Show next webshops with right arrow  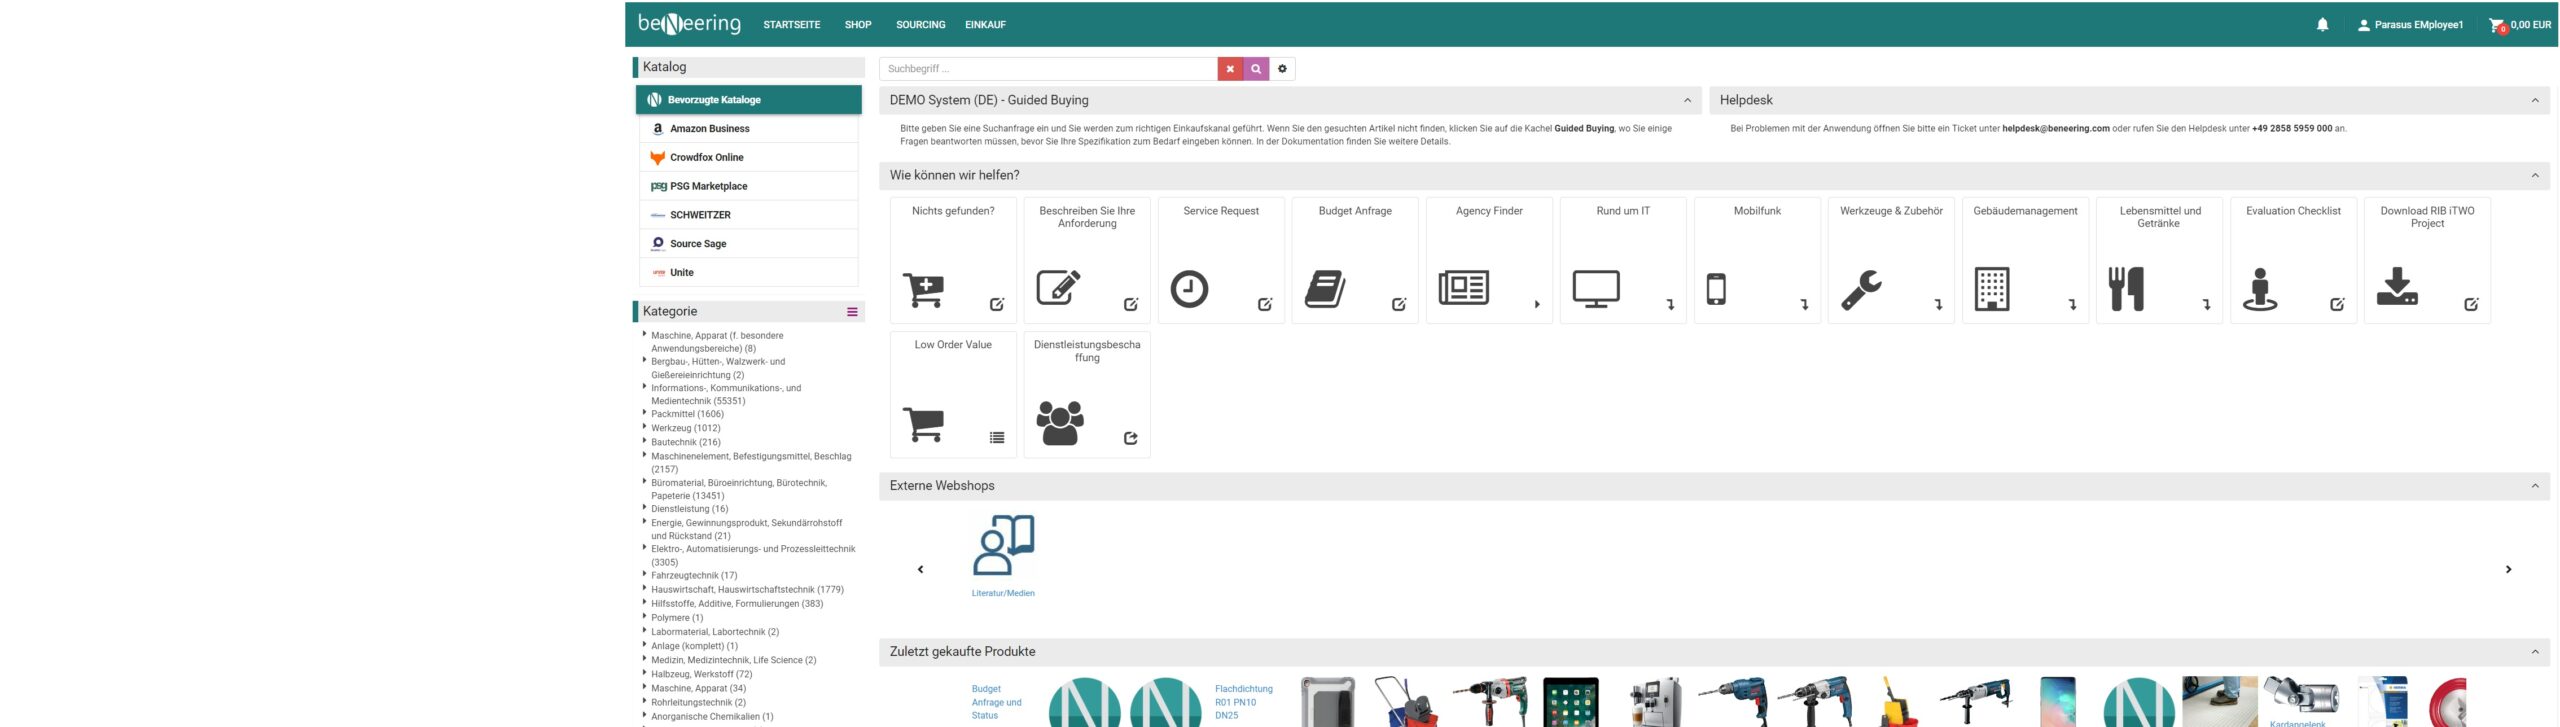(x=2508, y=570)
